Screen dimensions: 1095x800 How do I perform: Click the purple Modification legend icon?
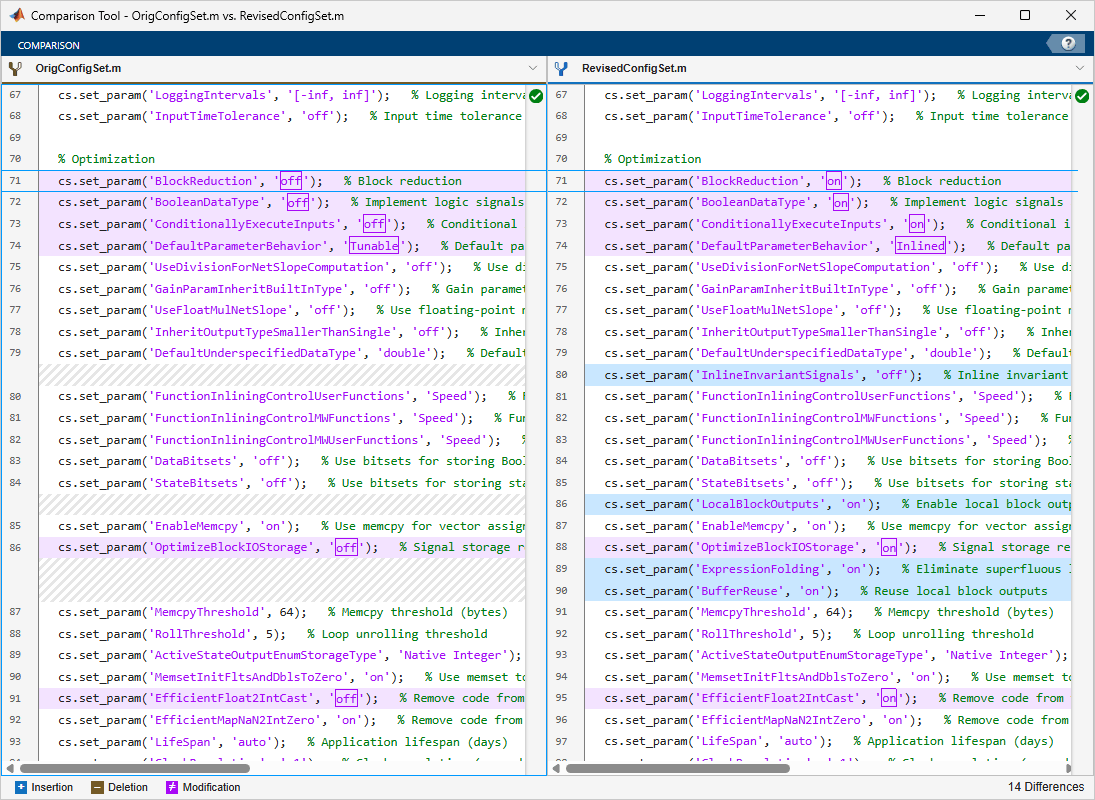click(172, 787)
